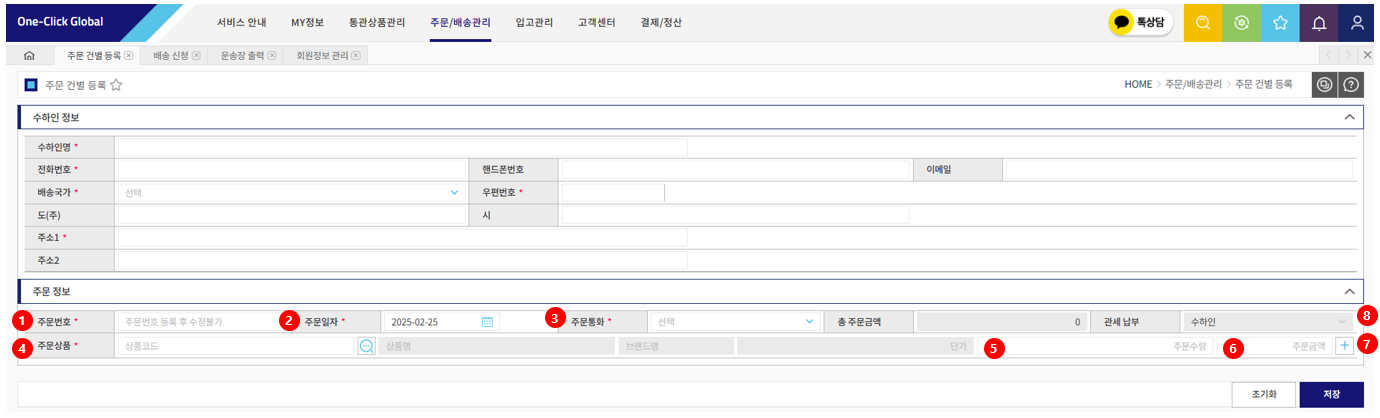
Task: Focus the 도(주) input field
Action: [290, 215]
